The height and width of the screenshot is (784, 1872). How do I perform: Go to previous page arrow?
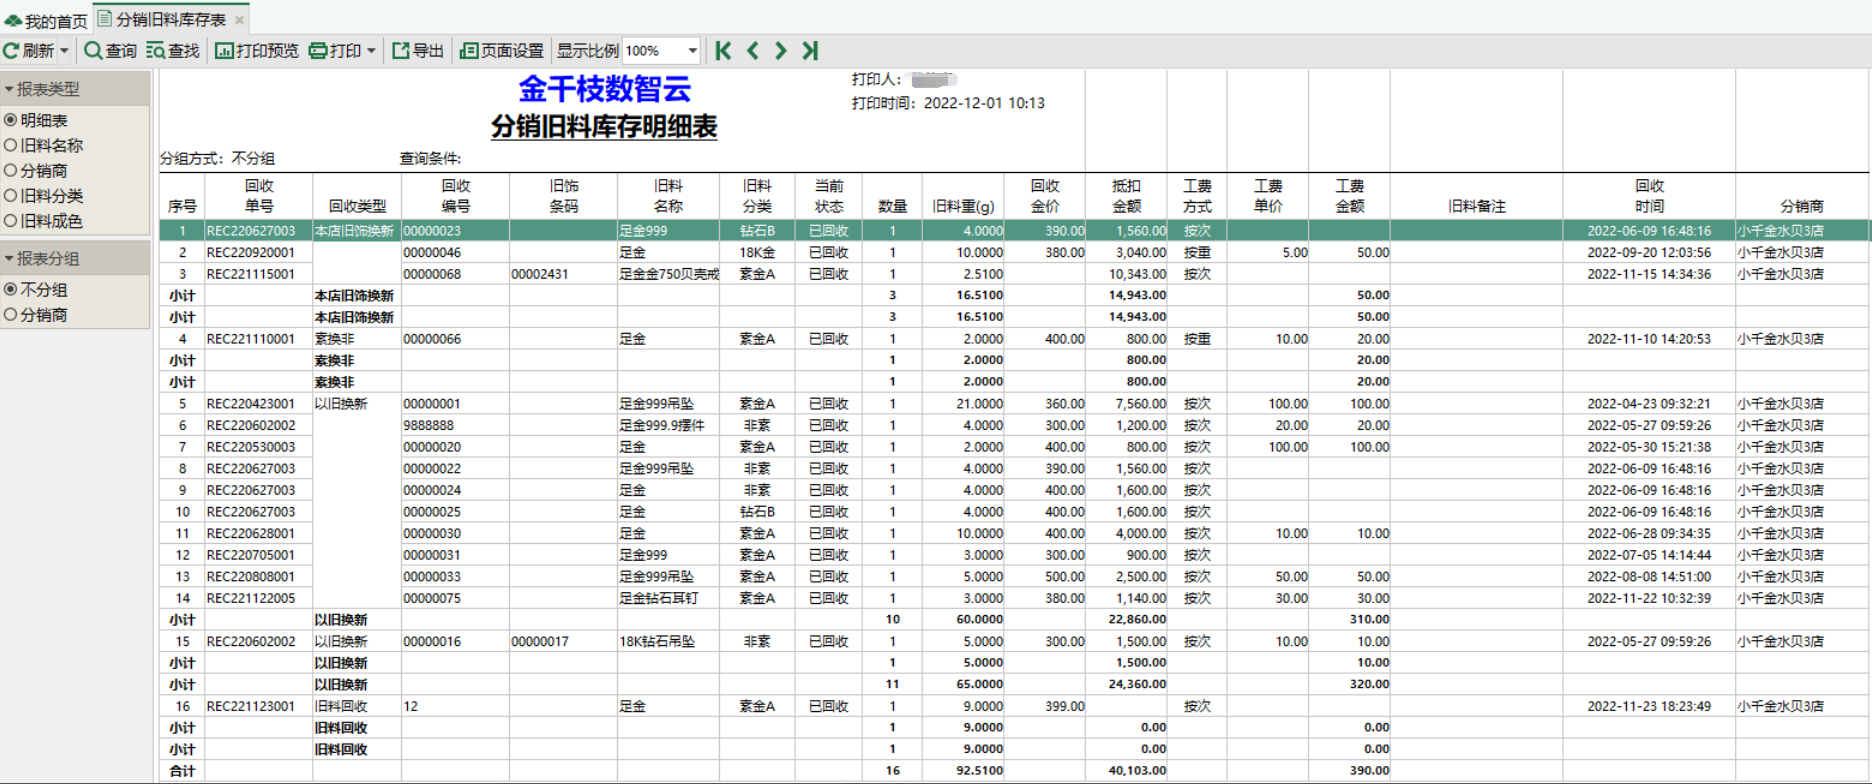pyautogui.click(x=753, y=50)
